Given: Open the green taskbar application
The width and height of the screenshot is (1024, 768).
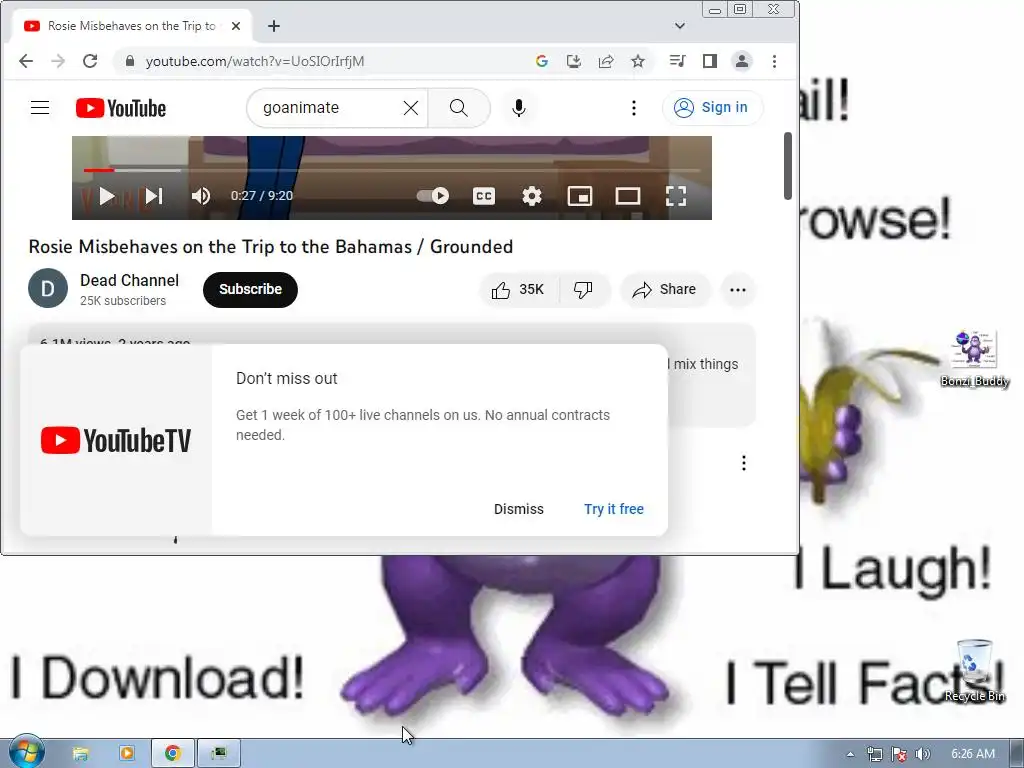Looking at the screenshot, I should [219, 754].
